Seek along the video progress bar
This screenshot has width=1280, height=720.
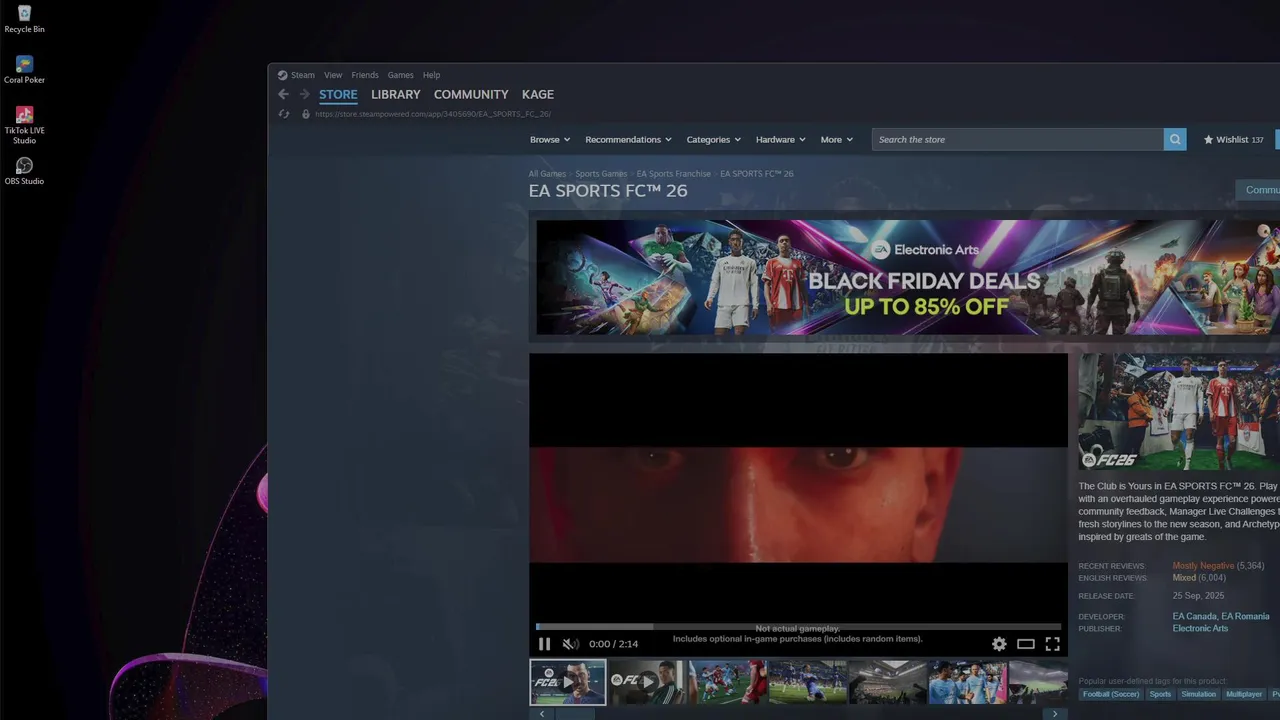pos(798,627)
